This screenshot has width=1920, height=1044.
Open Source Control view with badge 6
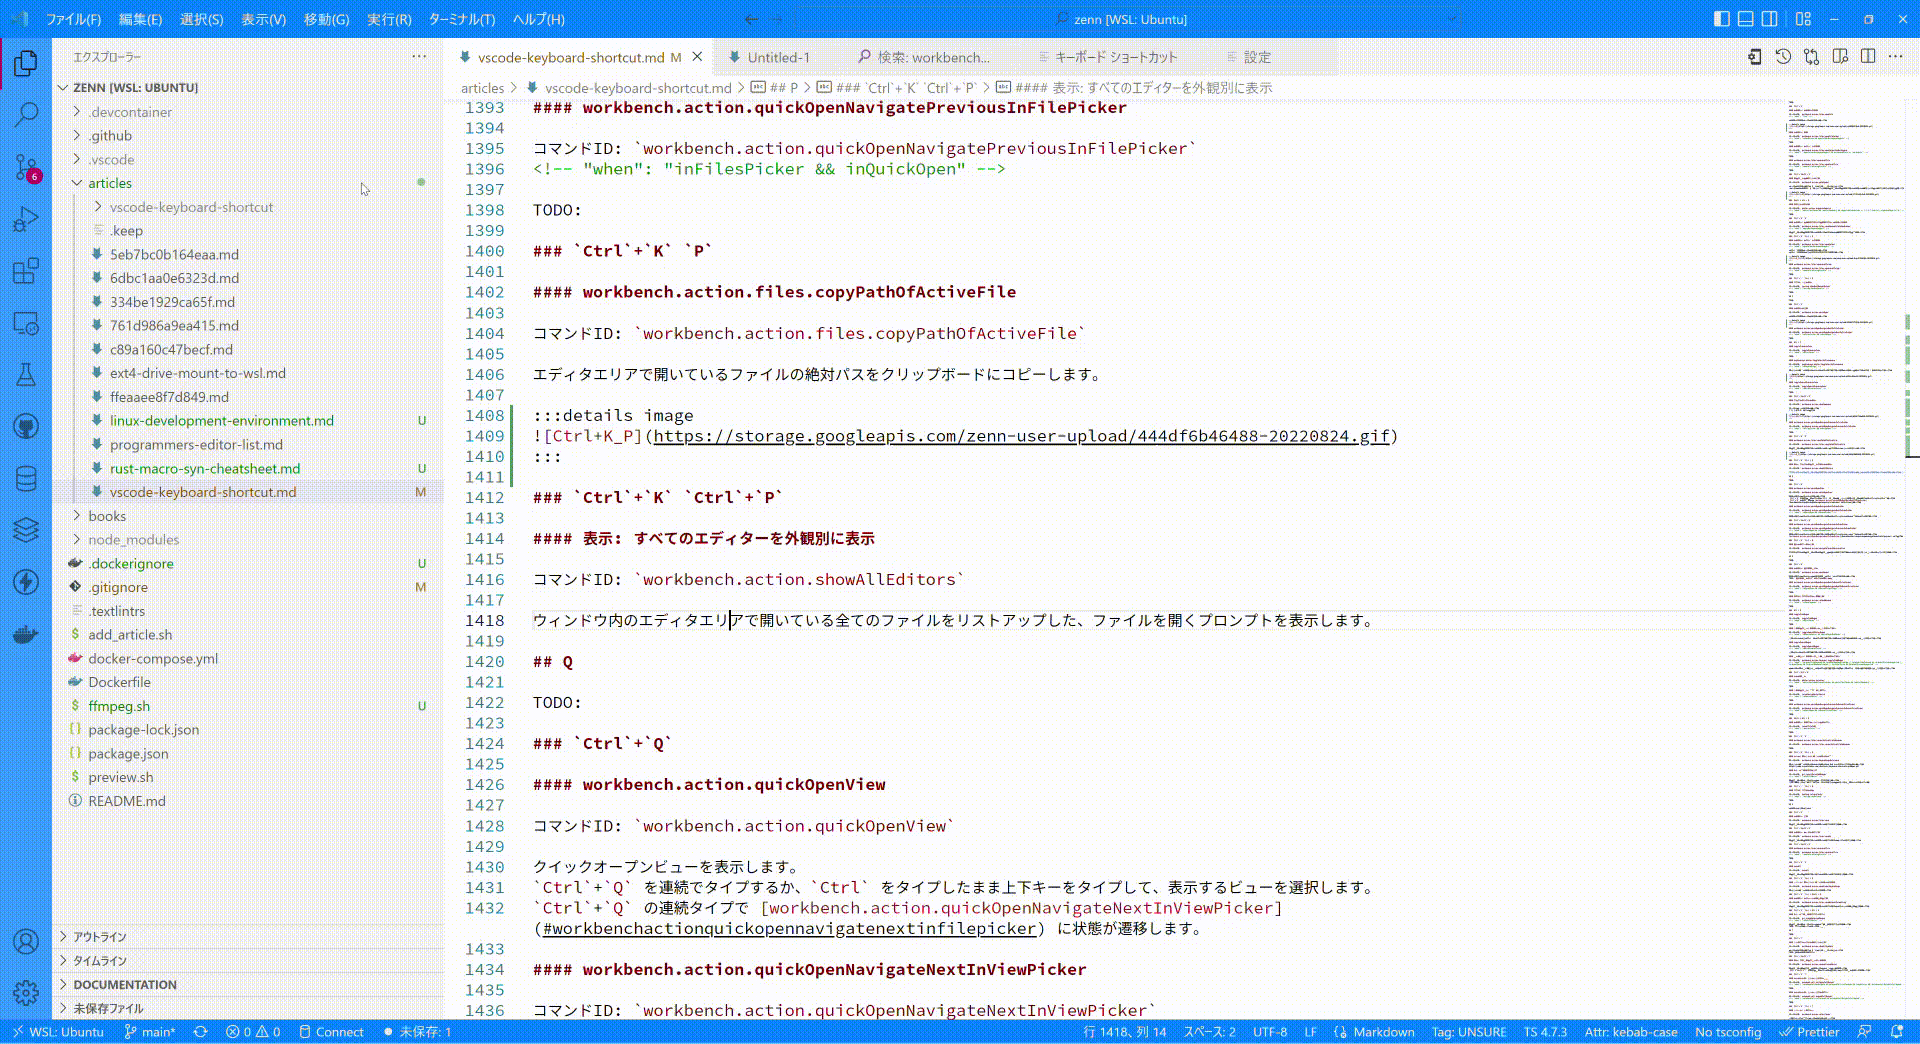[x=26, y=167]
